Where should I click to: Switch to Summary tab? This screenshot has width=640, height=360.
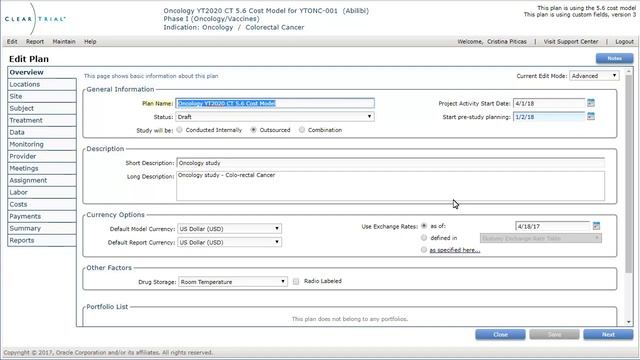42,228
